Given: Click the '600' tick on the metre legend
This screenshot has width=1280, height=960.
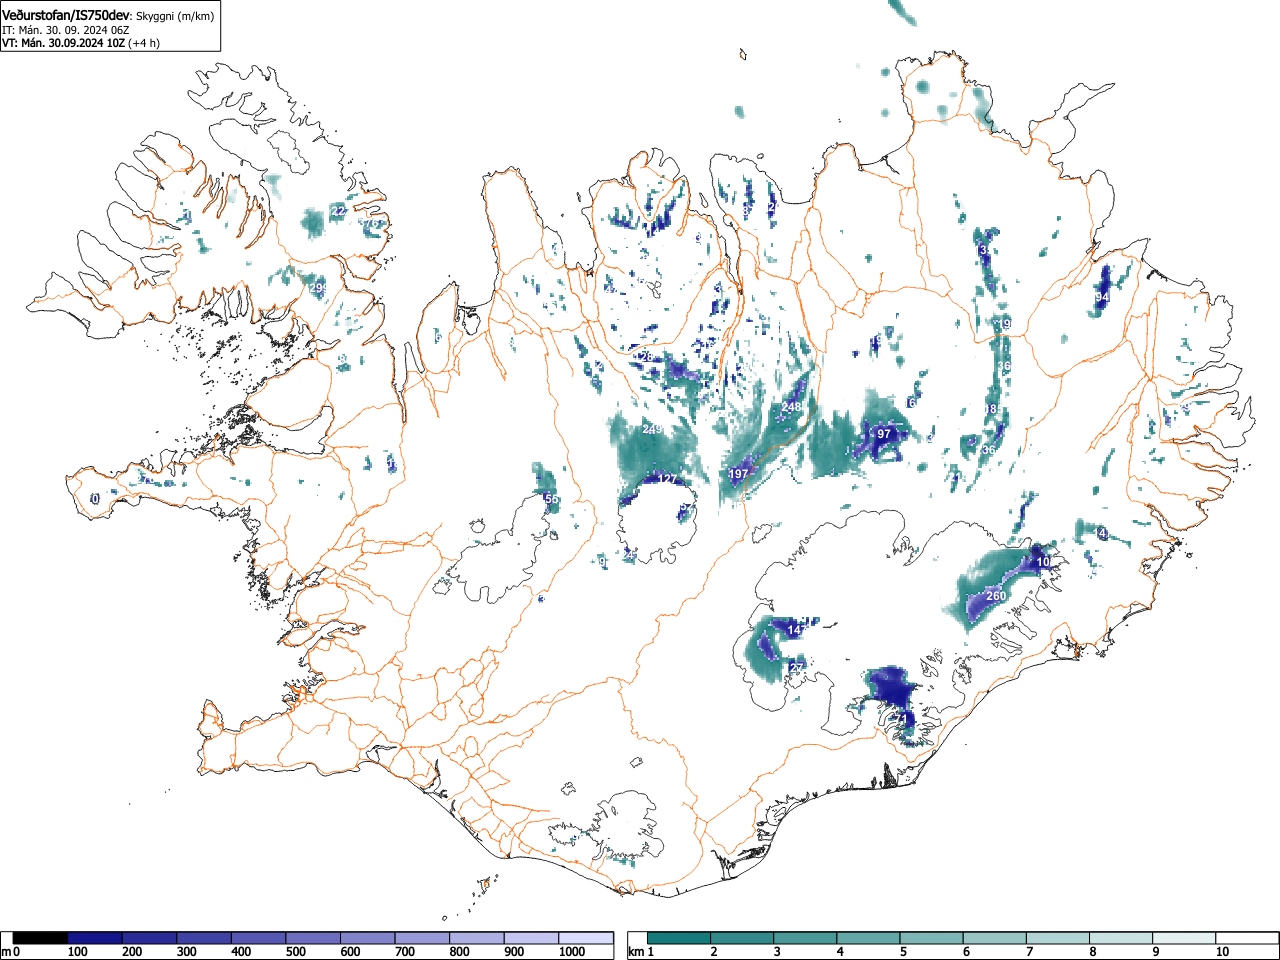Looking at the screenshot, I should 350,952.
